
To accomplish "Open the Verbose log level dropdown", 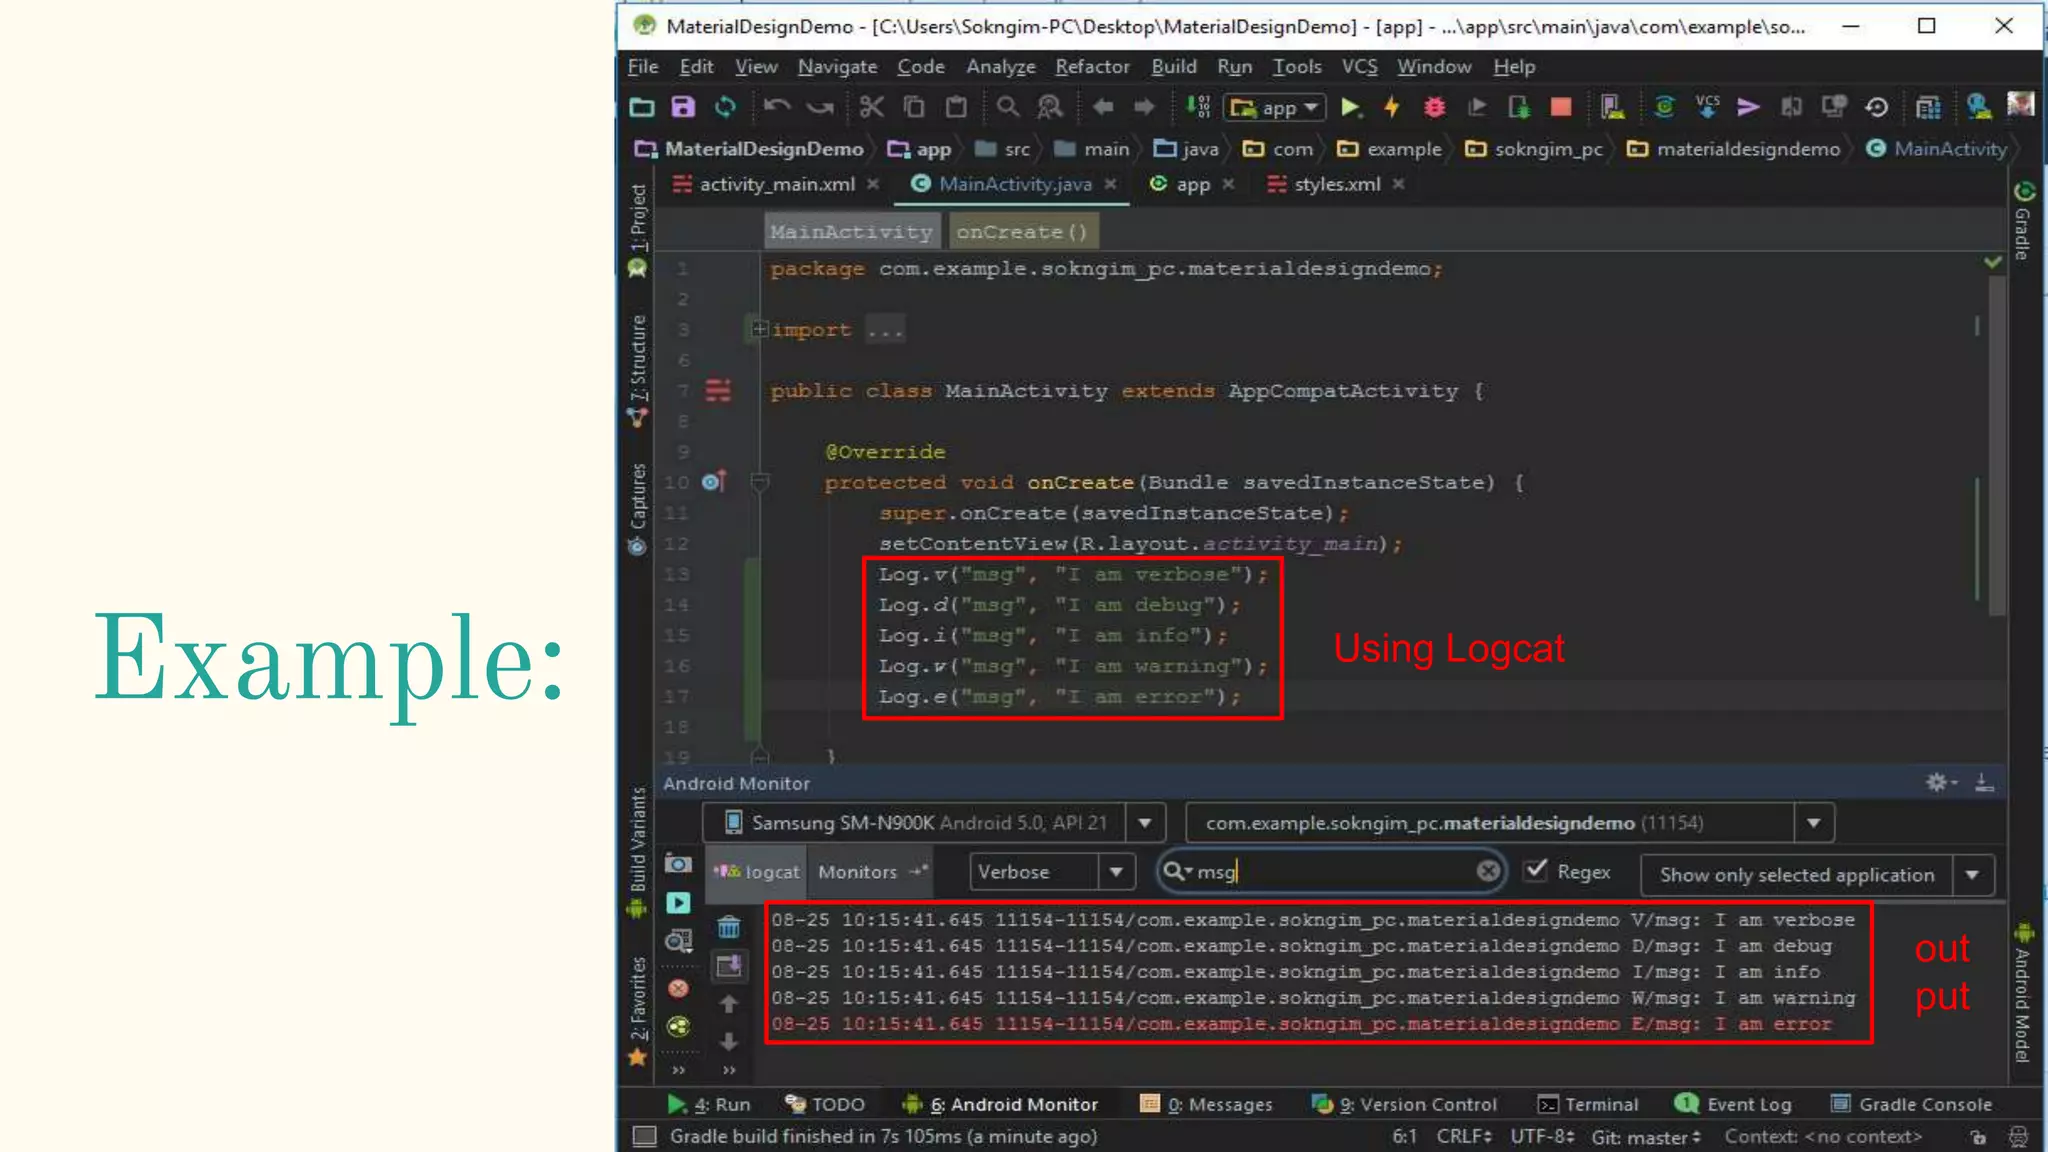I will click(x=1116, y=872).
